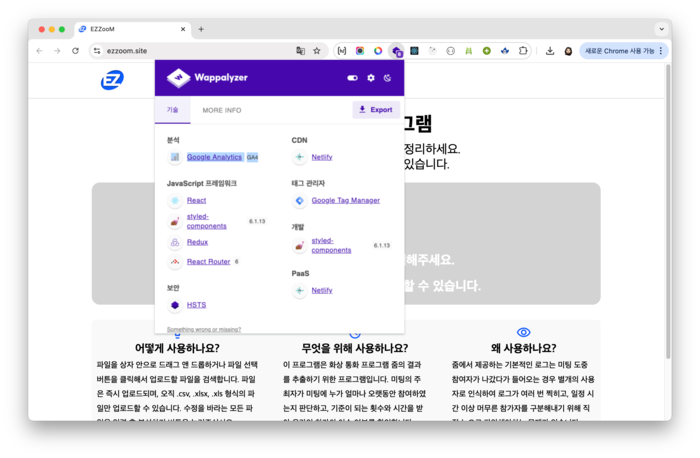Viewport: 700px width, 458px height.
Task: Click the active Wappalyzer extension icon
Action: click(x=396, y=51)
